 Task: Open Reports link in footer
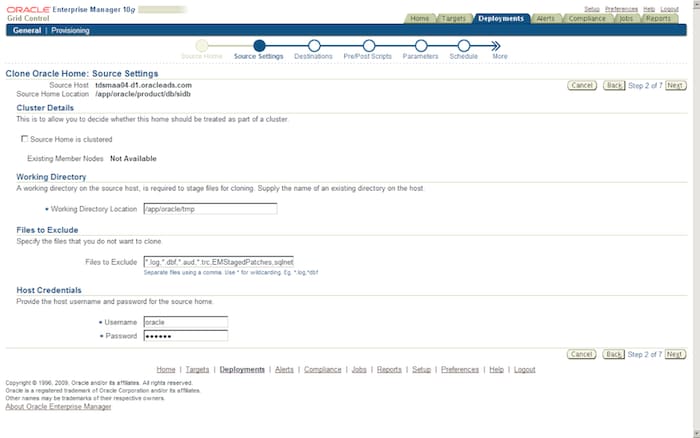coord(389,369)
